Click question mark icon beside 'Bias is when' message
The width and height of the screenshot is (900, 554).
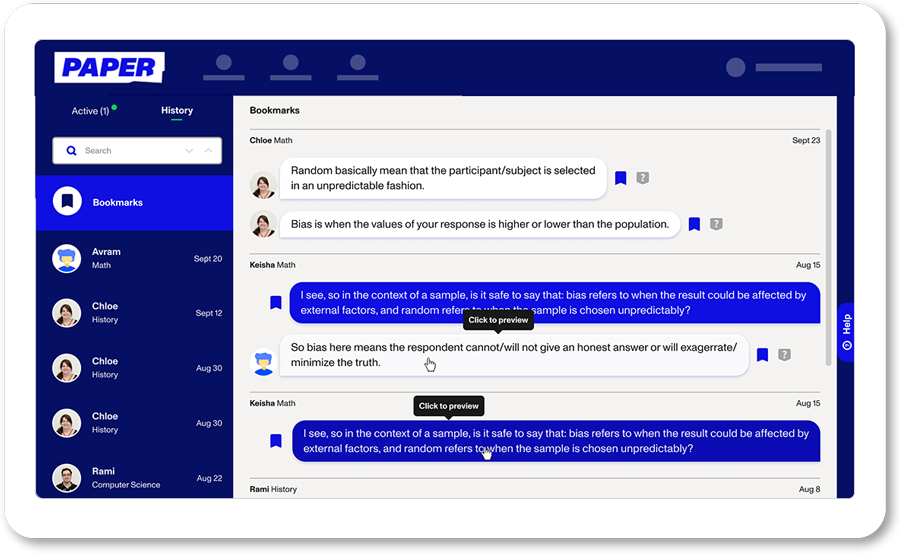pos(716,224)
